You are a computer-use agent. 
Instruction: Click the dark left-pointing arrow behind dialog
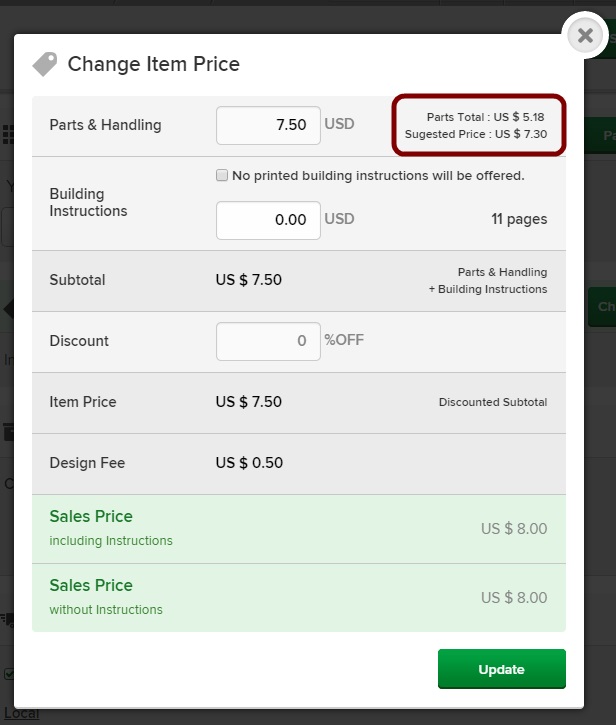coord(8,309)
